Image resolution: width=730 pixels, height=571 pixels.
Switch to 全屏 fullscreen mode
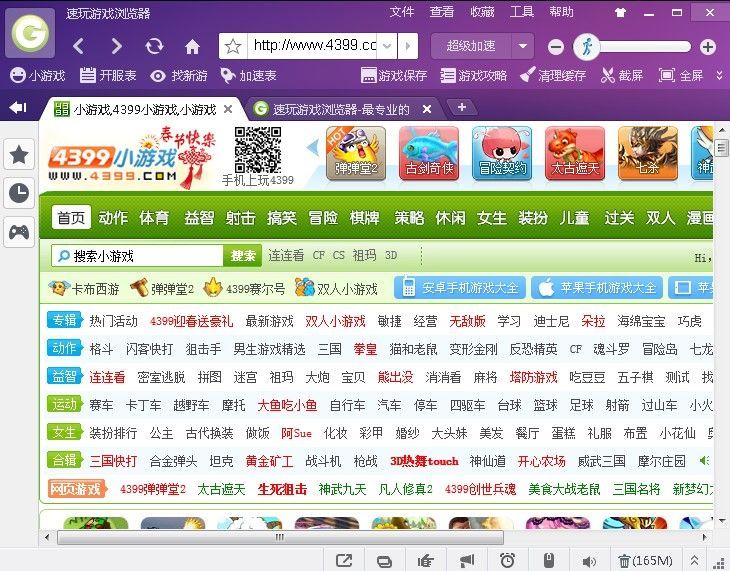click(681, 75)
